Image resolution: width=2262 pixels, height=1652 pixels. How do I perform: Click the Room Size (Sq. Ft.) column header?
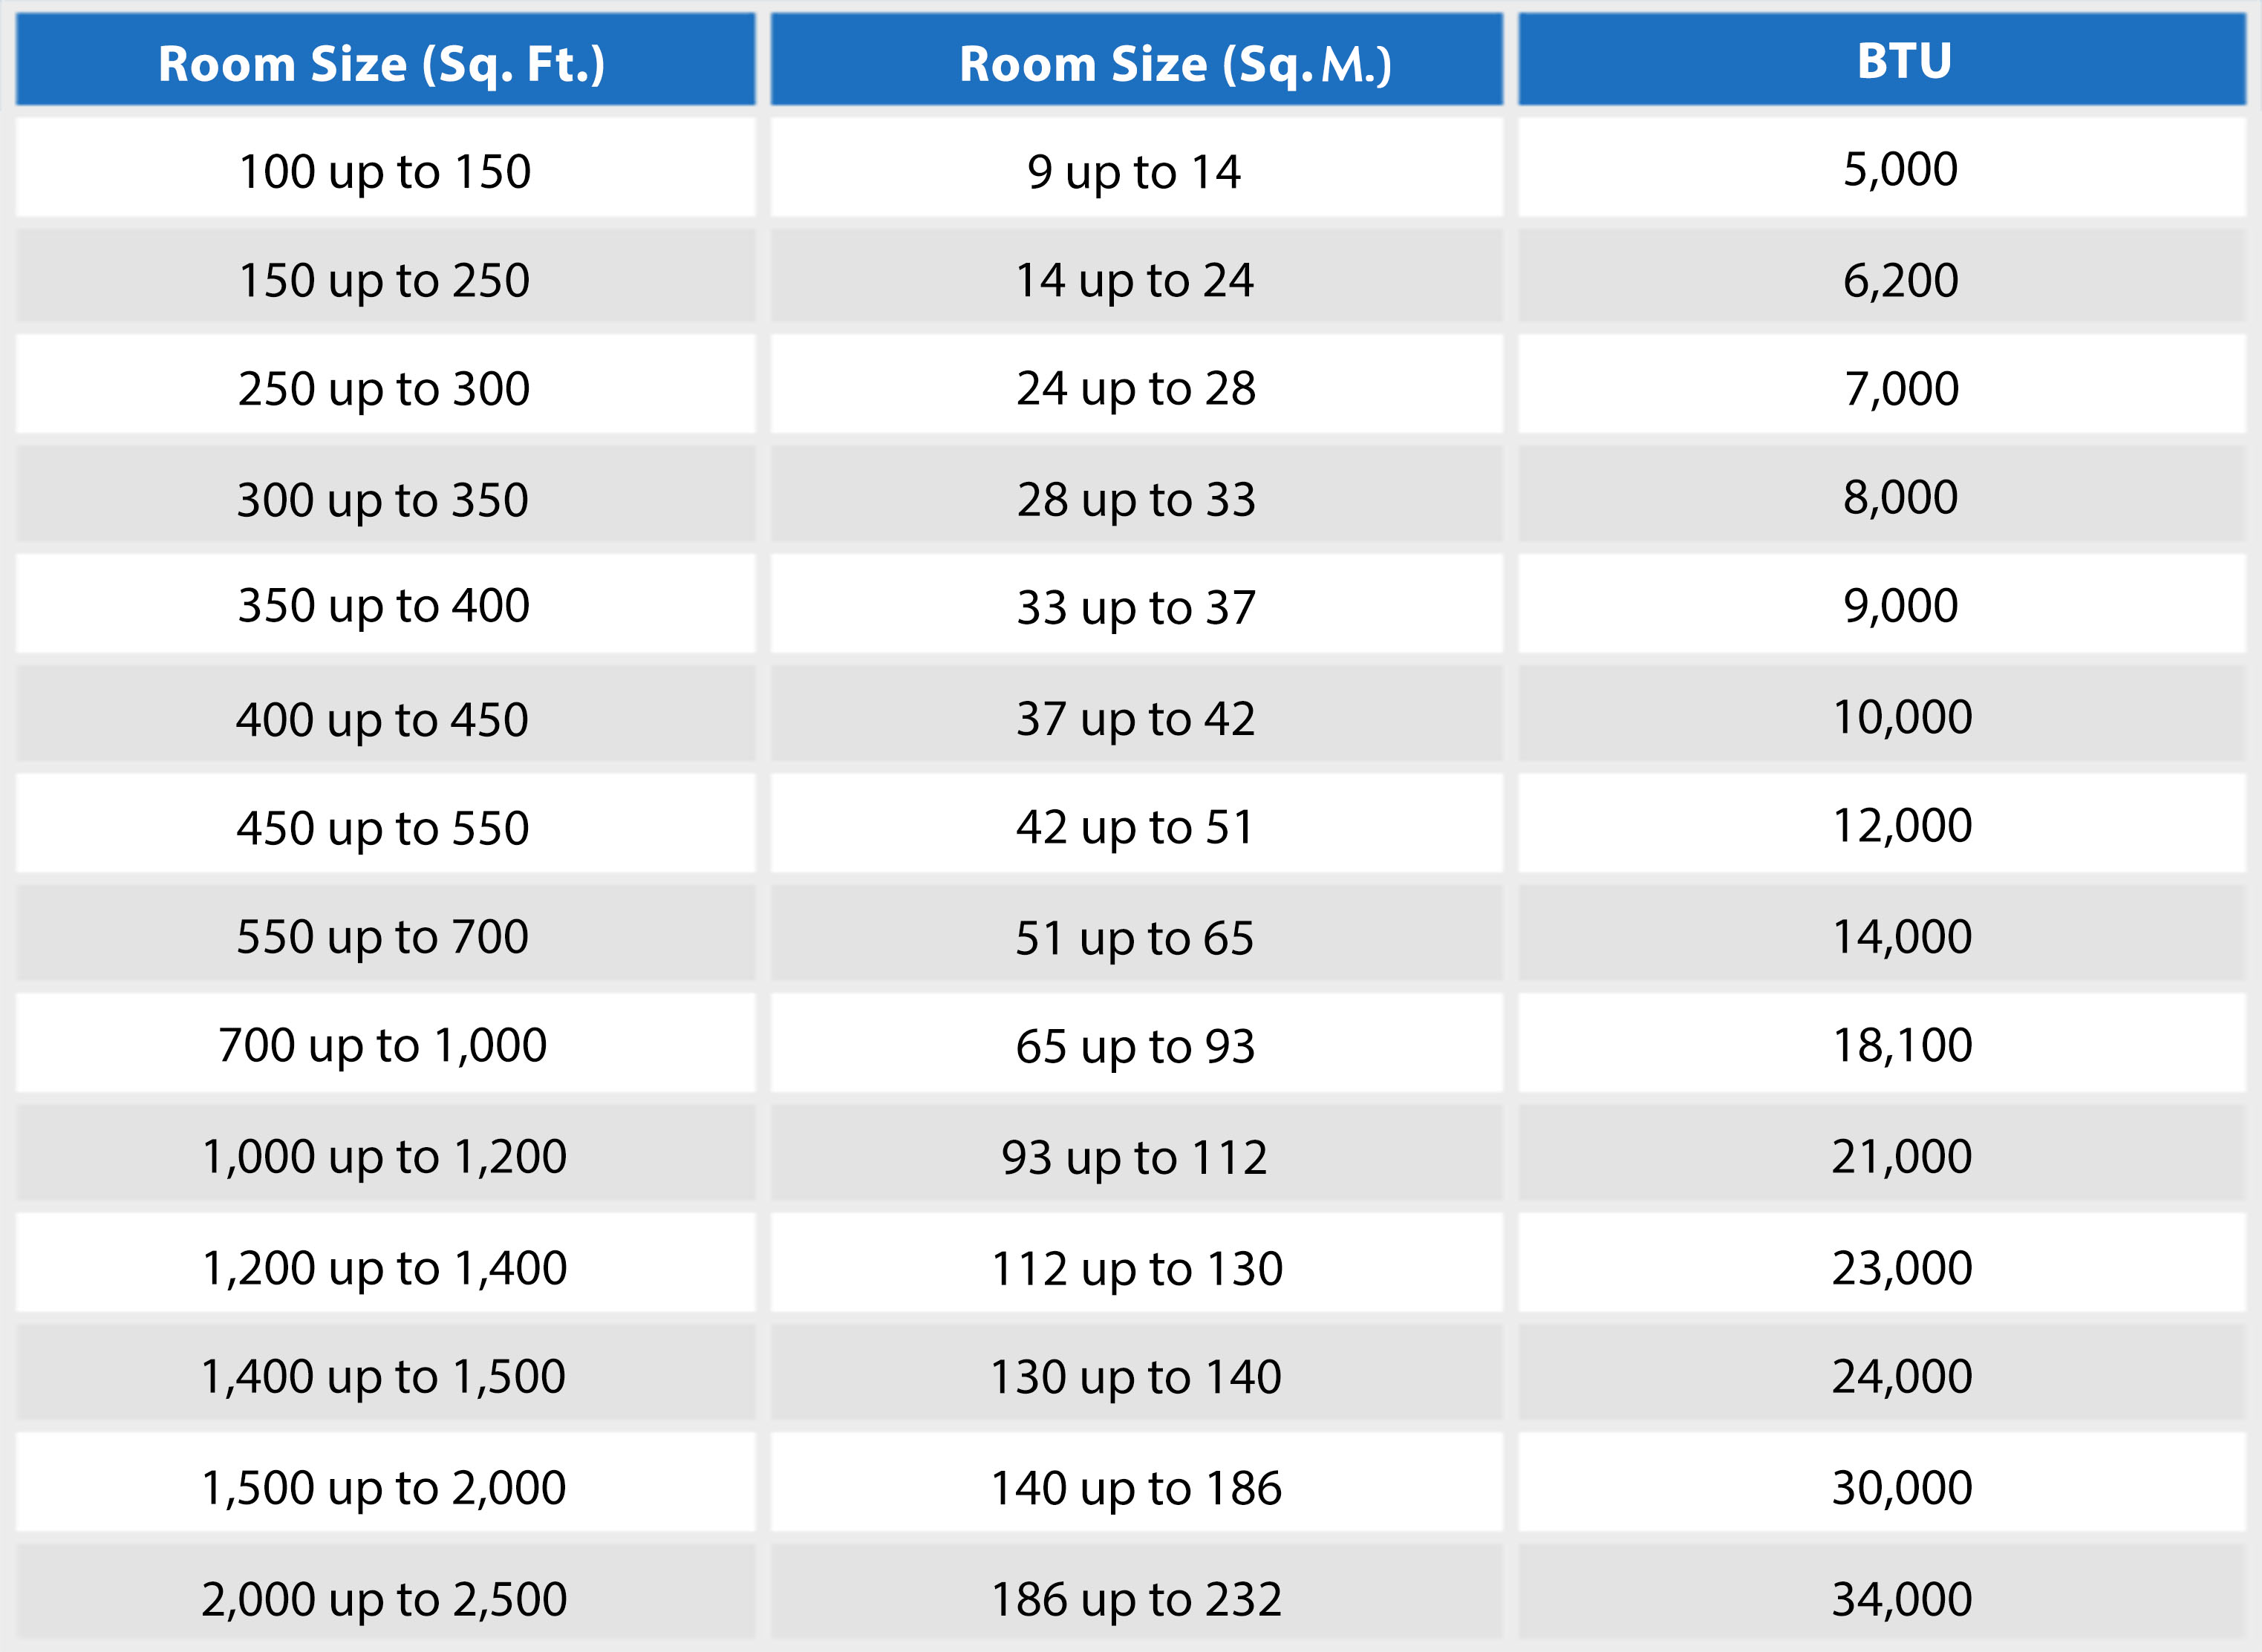coord(383,63)
